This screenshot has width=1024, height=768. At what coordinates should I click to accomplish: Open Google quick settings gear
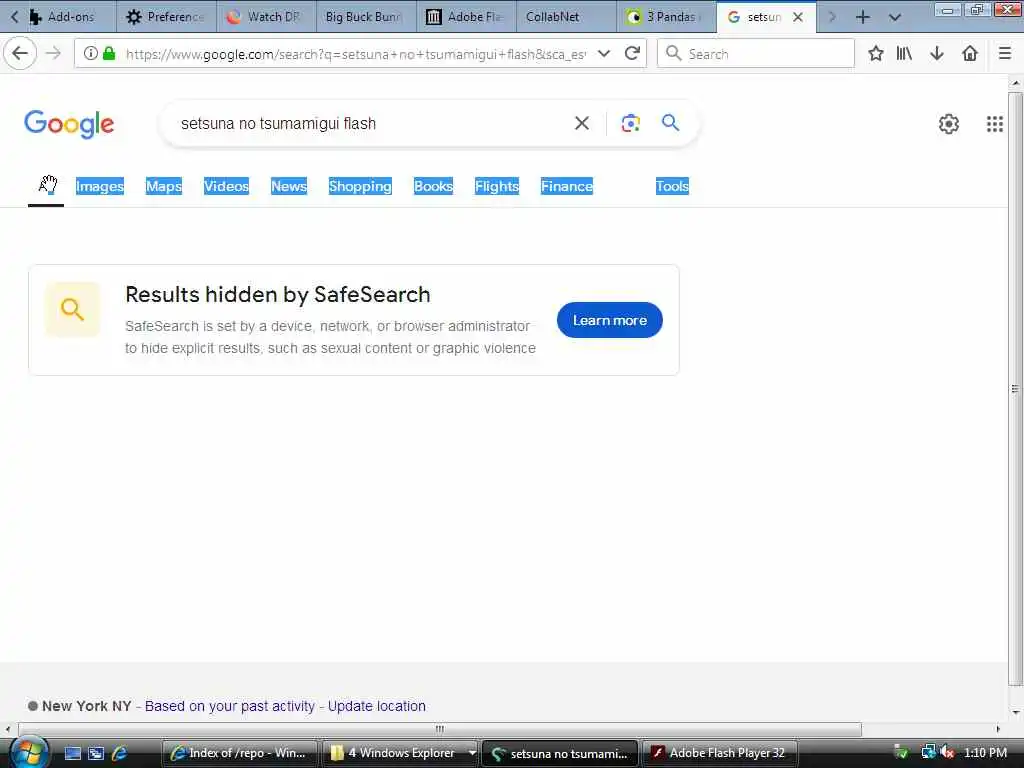click(x=948, y=123)
